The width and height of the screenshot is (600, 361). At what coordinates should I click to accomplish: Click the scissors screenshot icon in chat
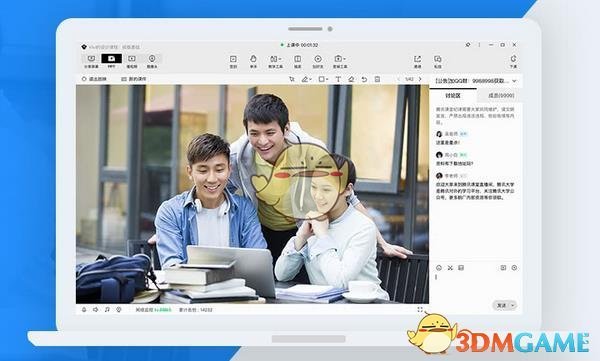coord(450,268)
